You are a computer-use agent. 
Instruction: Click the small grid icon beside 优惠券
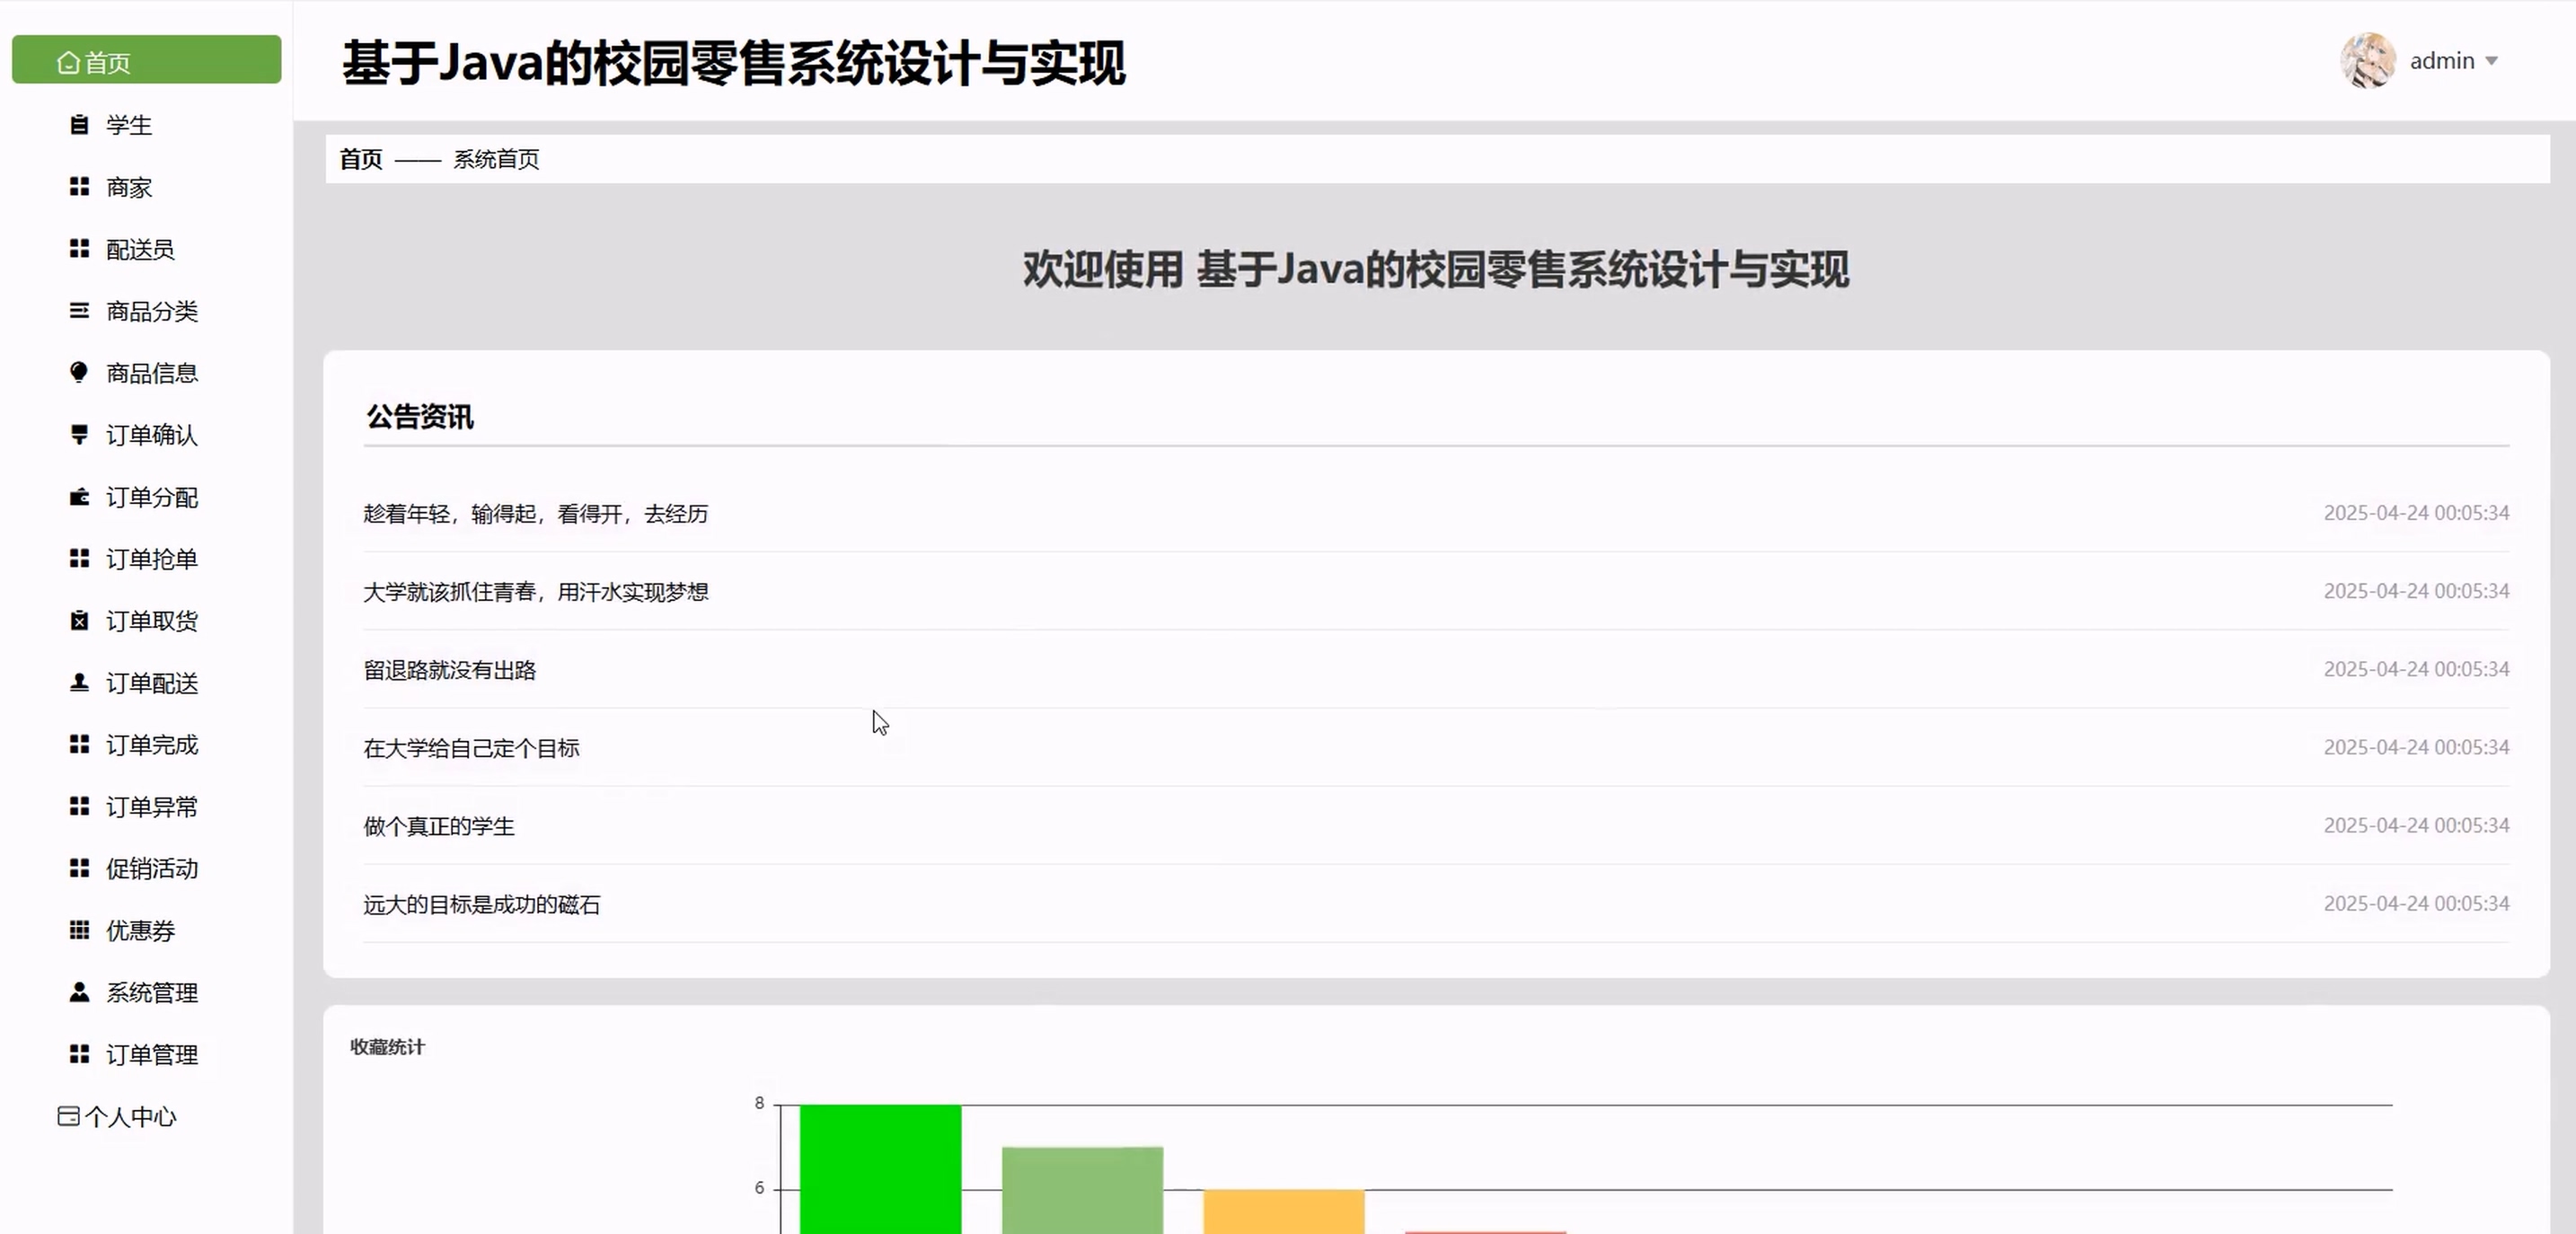79,930
